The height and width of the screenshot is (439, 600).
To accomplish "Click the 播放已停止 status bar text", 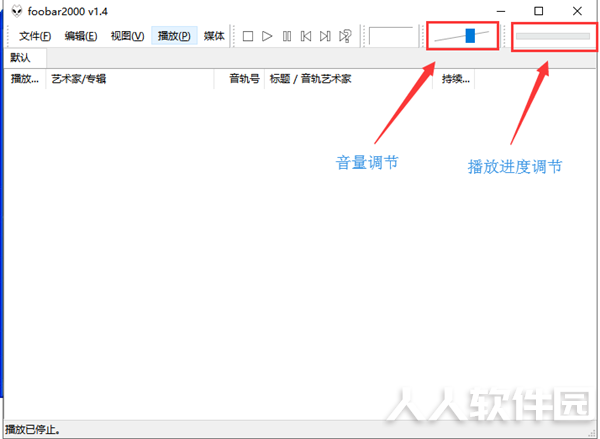I will pyautogui.click(x=33, y=429).
